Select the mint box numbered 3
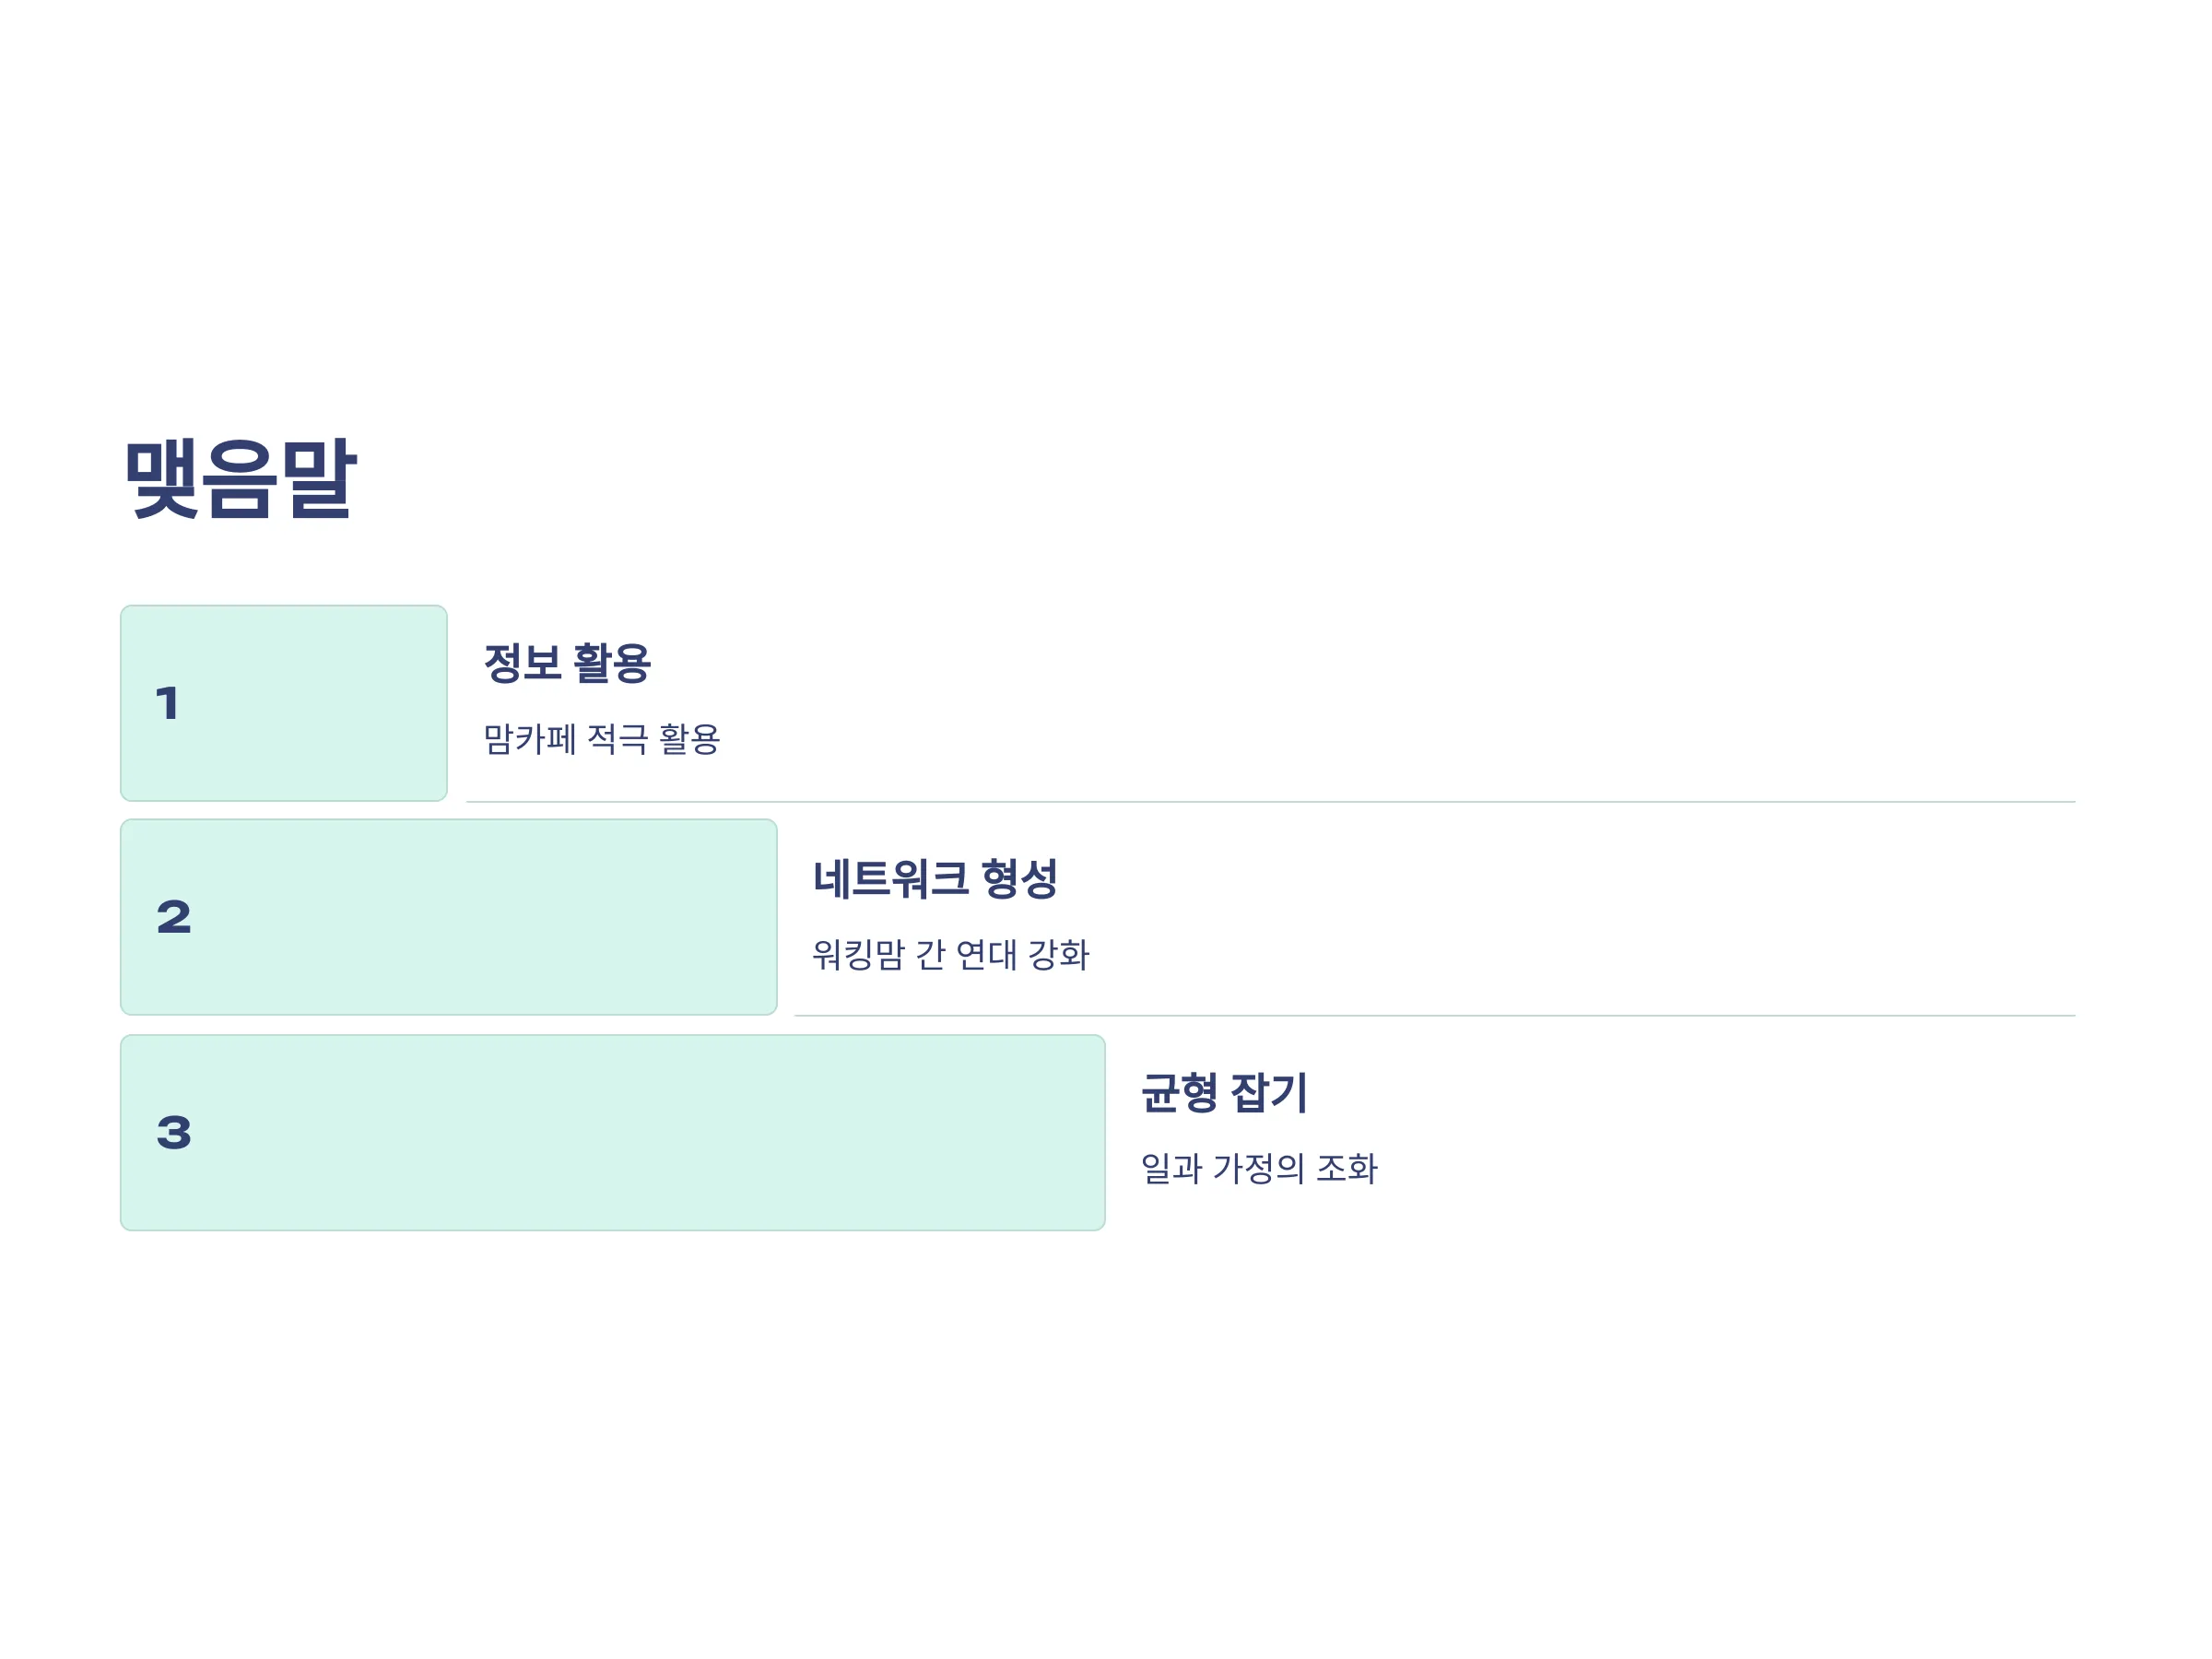The height and width of the screenshot is (1659, 2212). 613,1133
